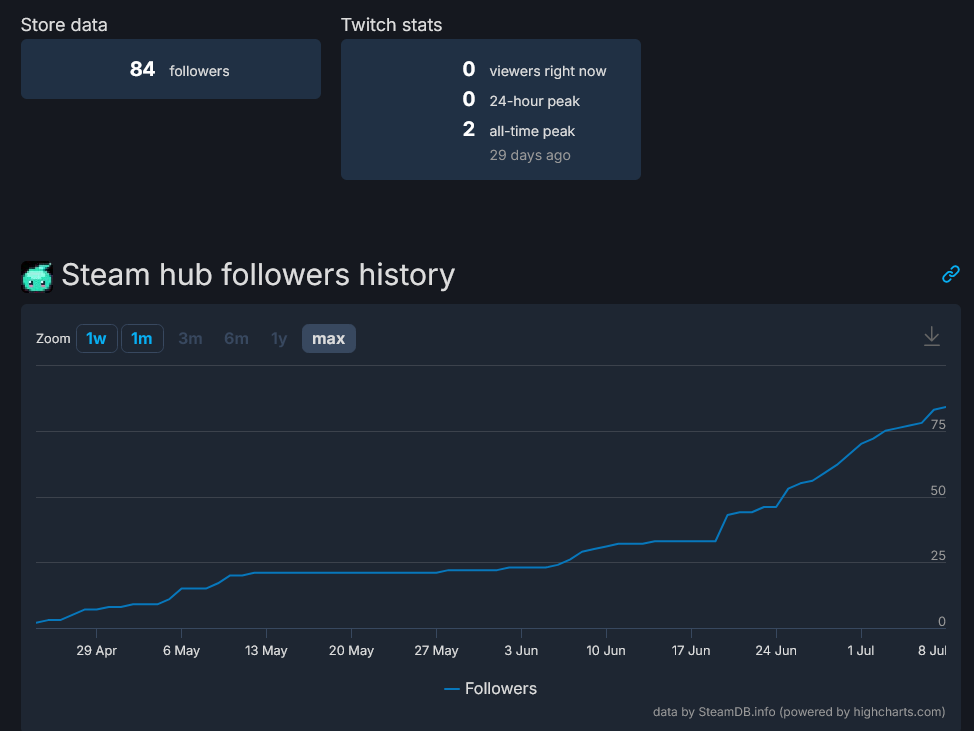The image size is (974, 731).
Task: Click the chart permalink chain icon
Action: pyautogui.click(x=950, y=274)
